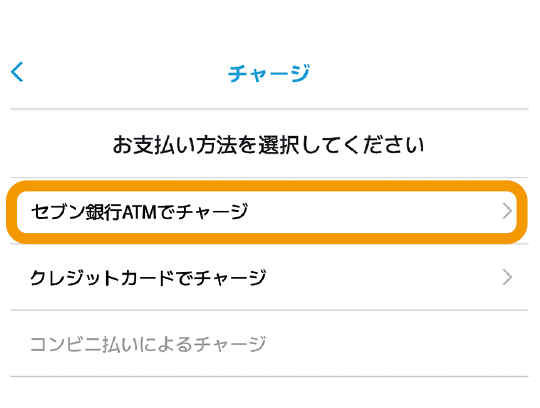Click the チャージ page title
Screen dimensions: 540x408
tap(269, 73)
